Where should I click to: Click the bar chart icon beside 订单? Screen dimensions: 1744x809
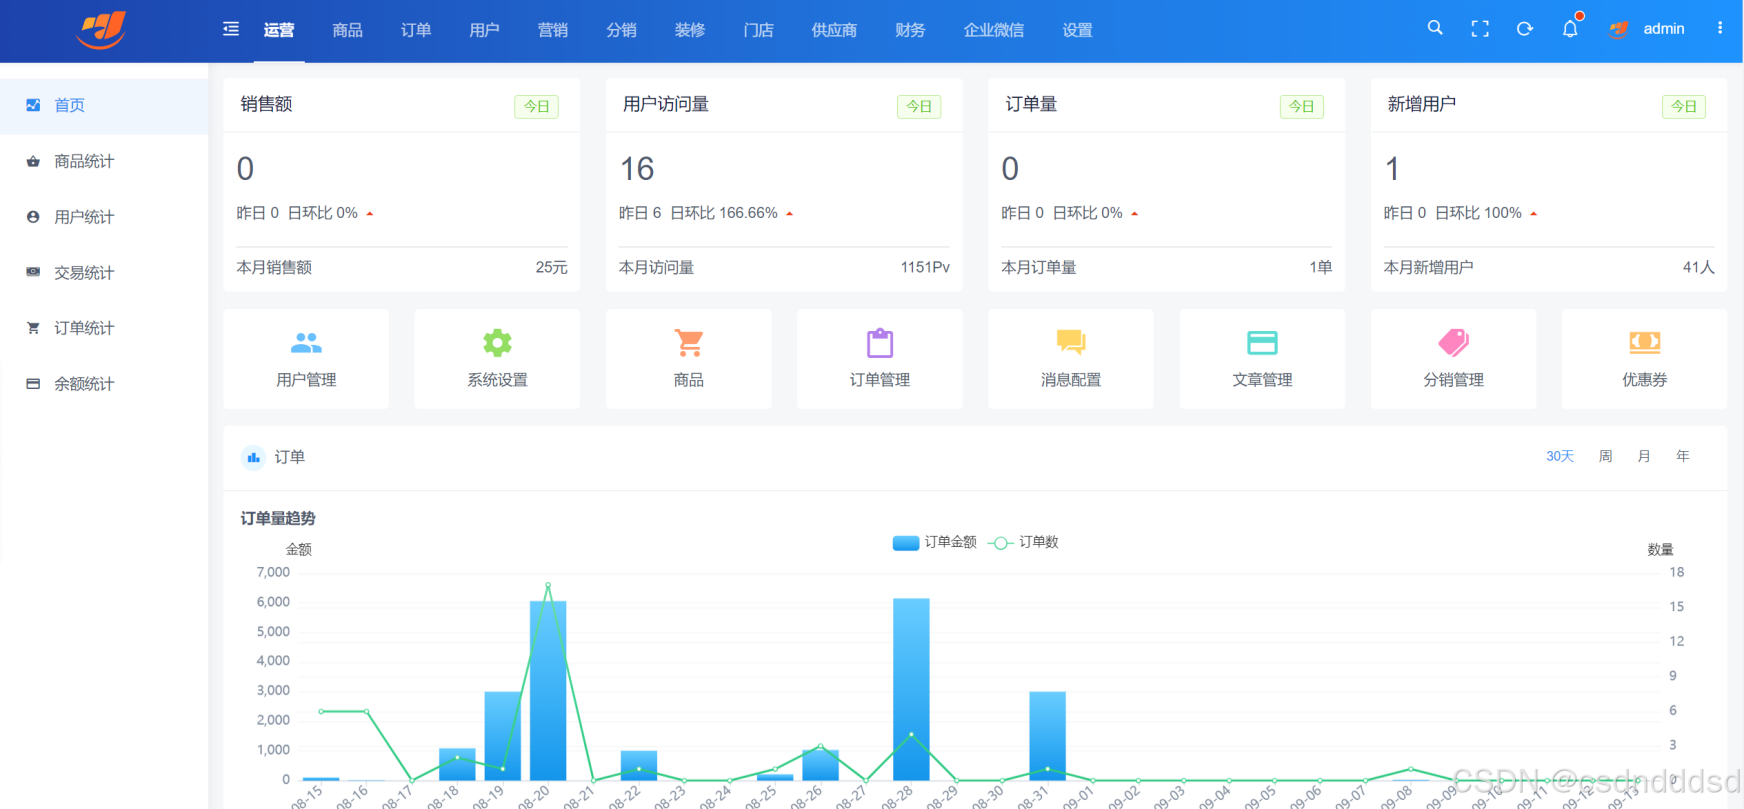pos(253,457)
